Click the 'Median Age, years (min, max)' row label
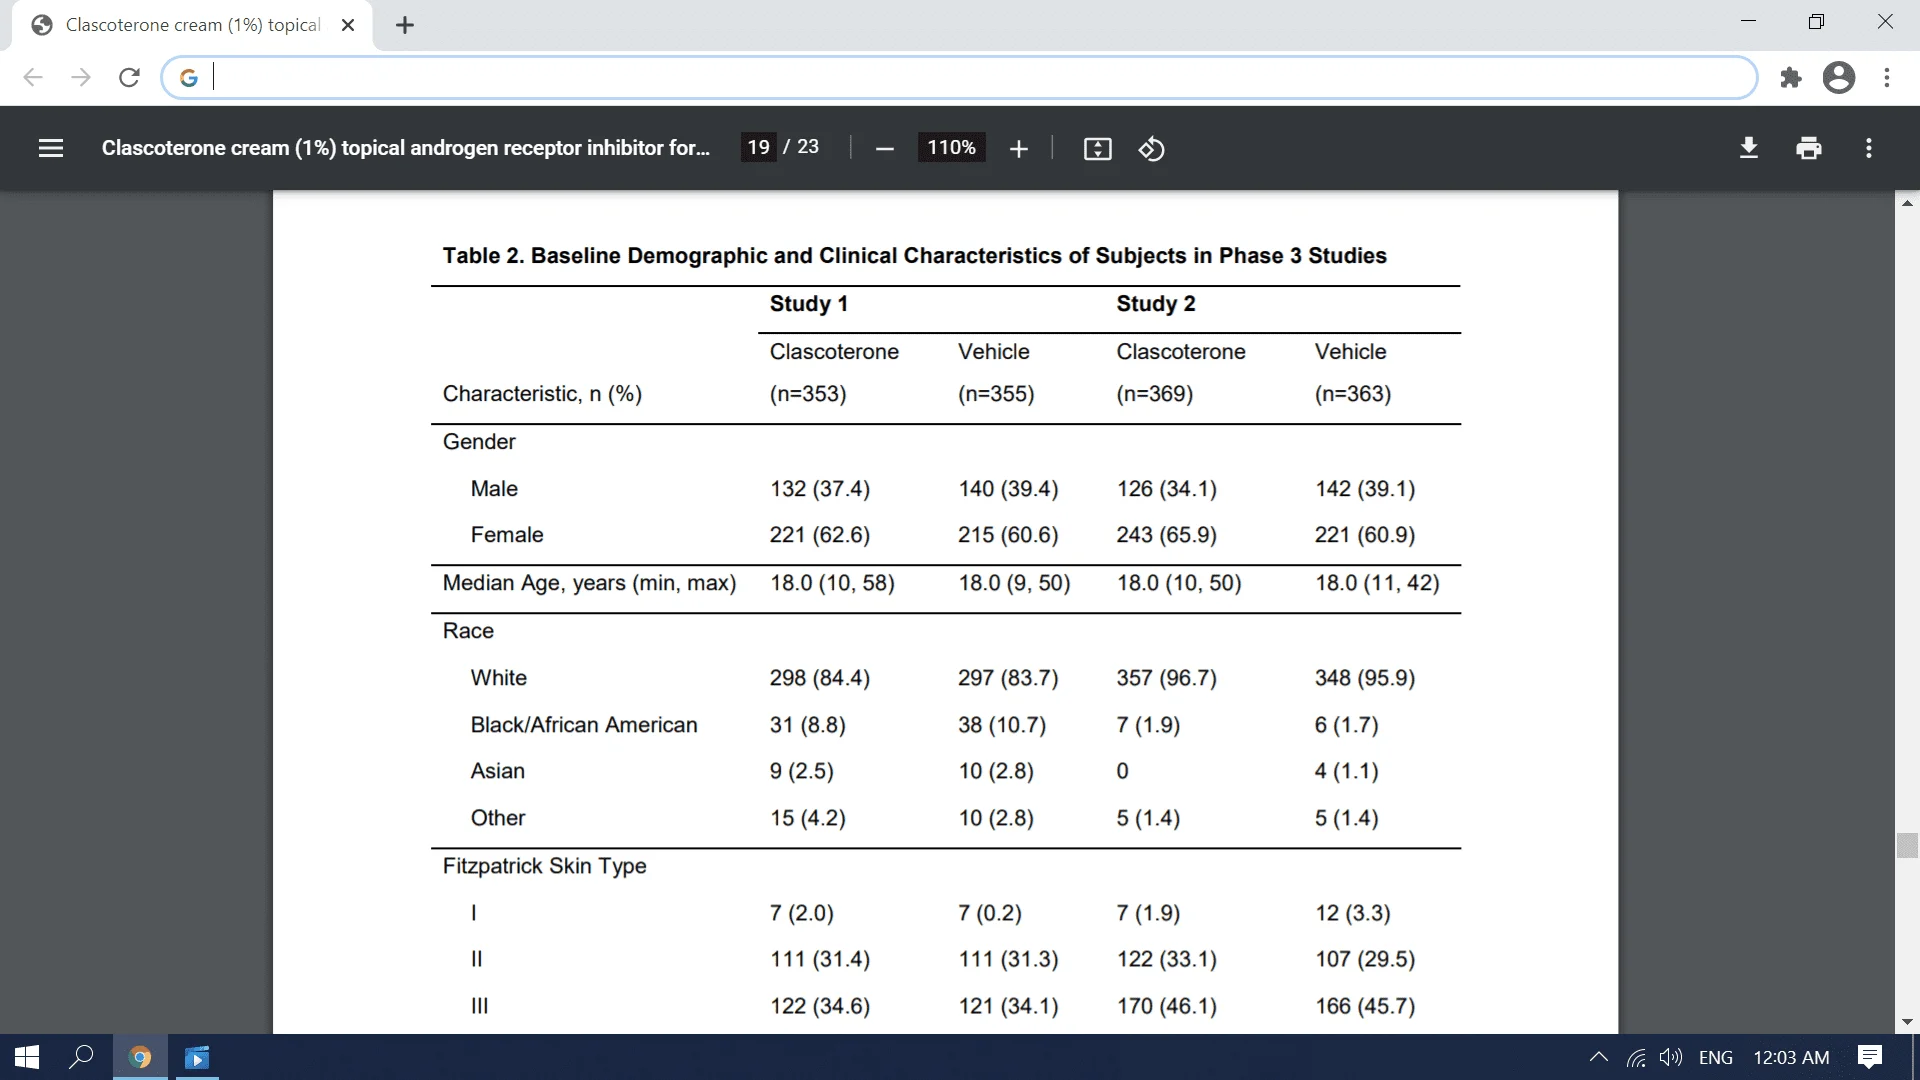1920x1080 pixels. pyautogui.click(x=589, y=582)
